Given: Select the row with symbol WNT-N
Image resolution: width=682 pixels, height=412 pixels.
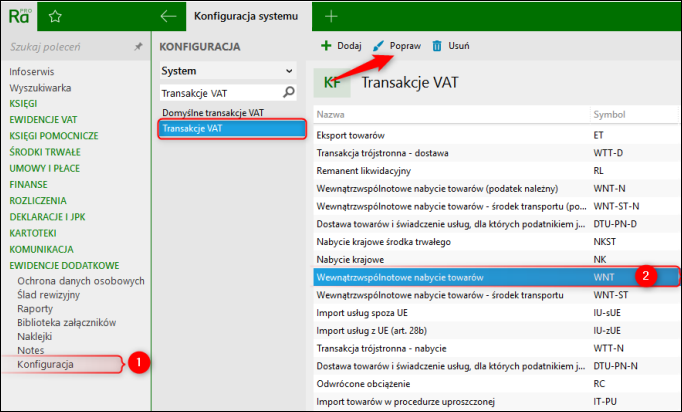Looking at the screenshot, I should [x=495, y=189].
